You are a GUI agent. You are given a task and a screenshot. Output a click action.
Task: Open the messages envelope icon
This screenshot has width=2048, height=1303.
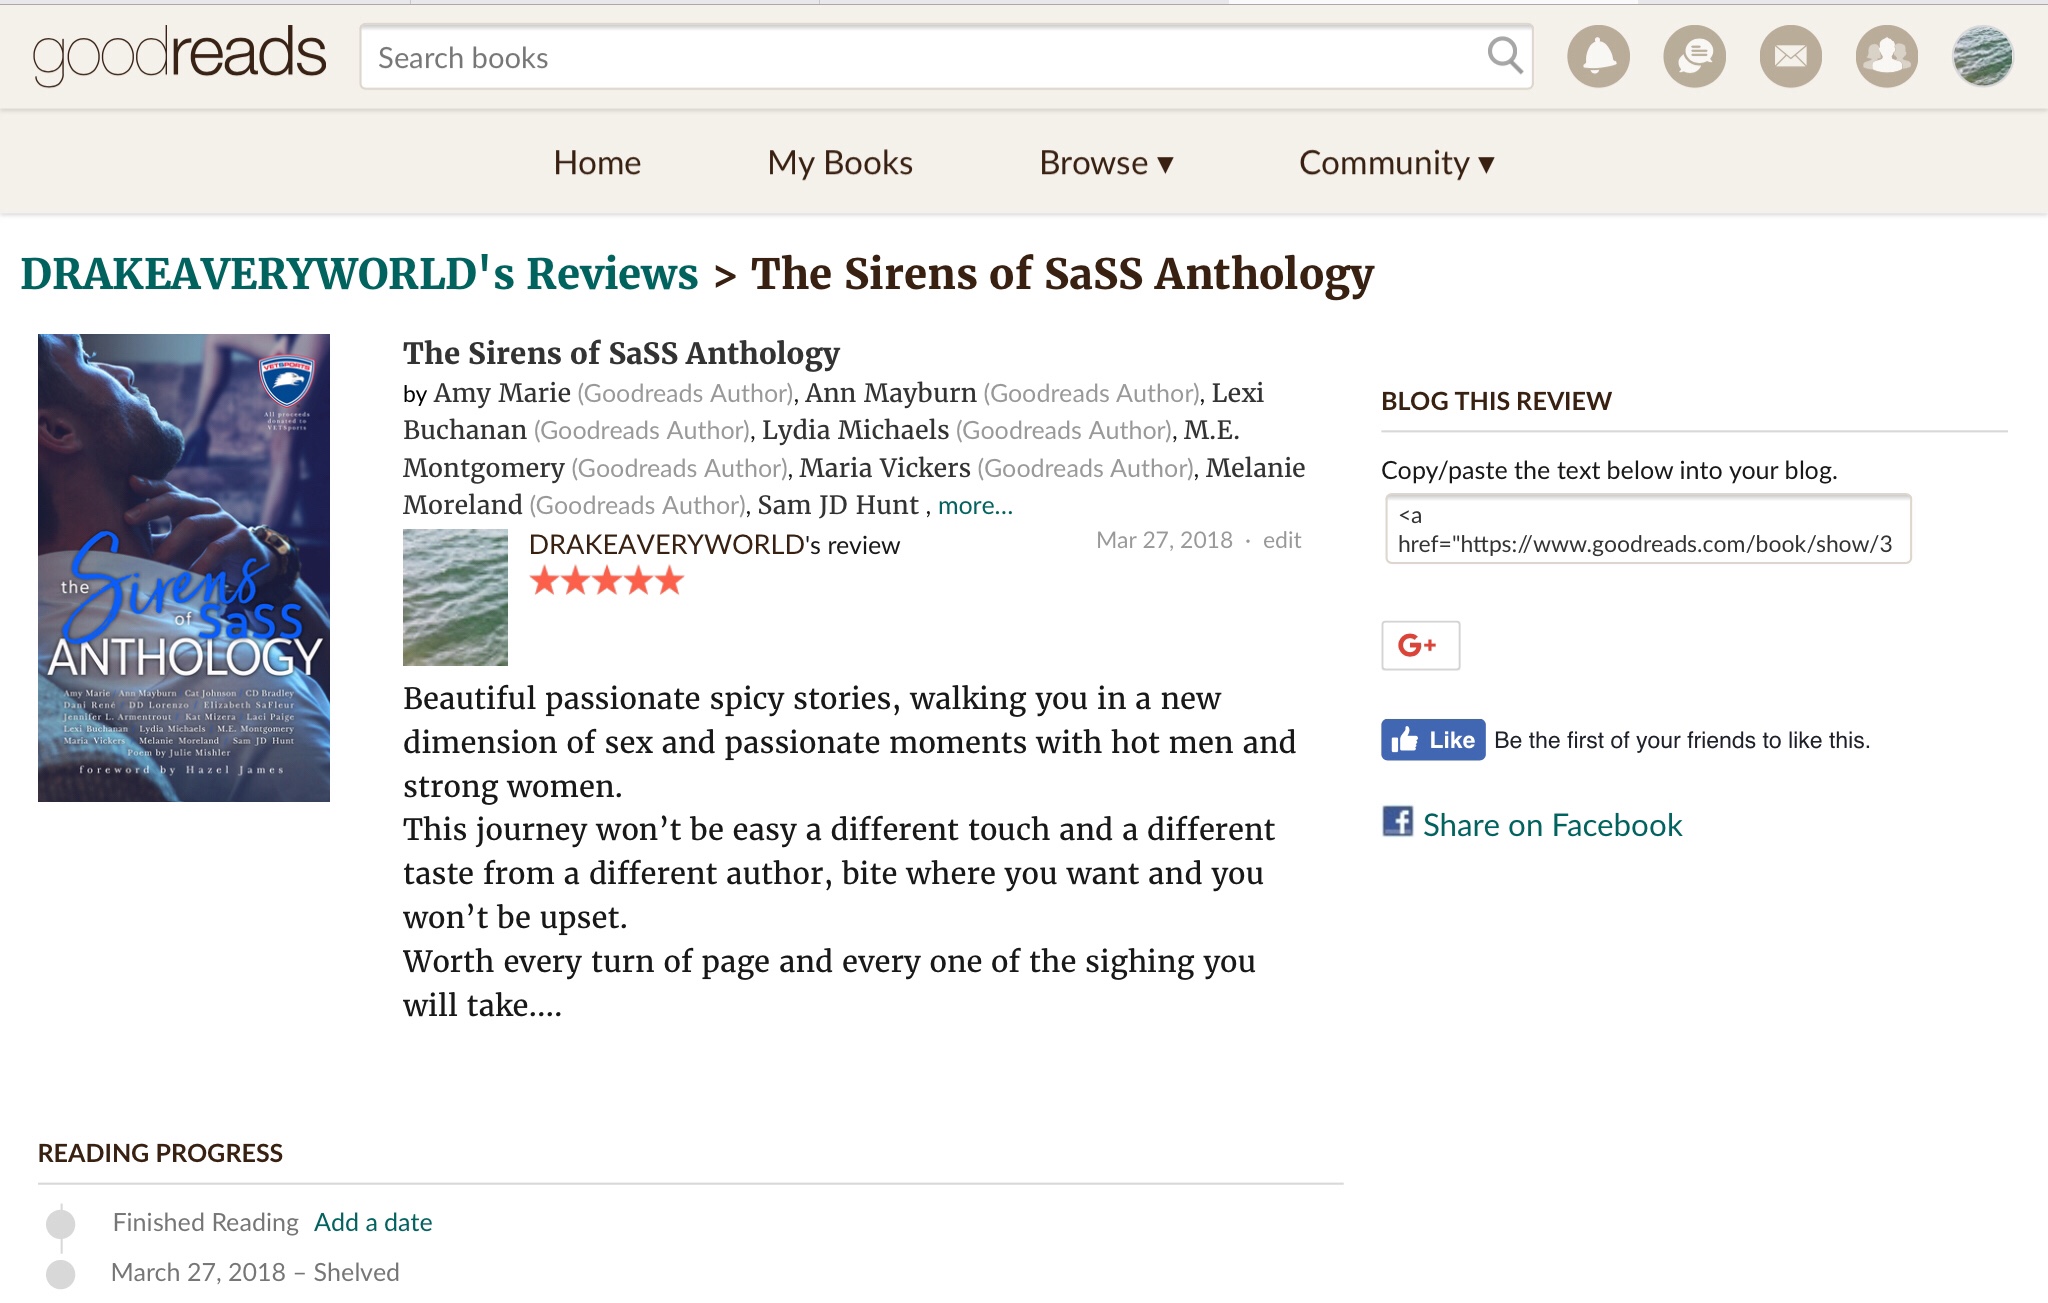click(x=1790, y=57)
